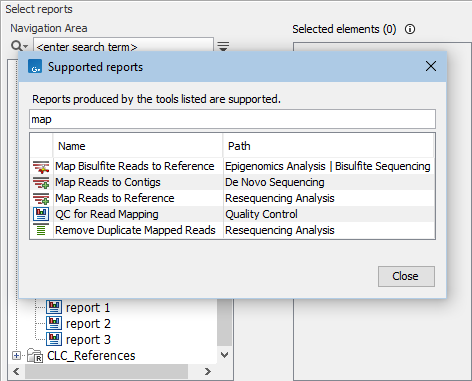The height and width of the screenshot is (381, 472).
Task: Click the left arrow of the navigation horizontal scrollbar
Action: pyautogui.click(x=16, y=371)
